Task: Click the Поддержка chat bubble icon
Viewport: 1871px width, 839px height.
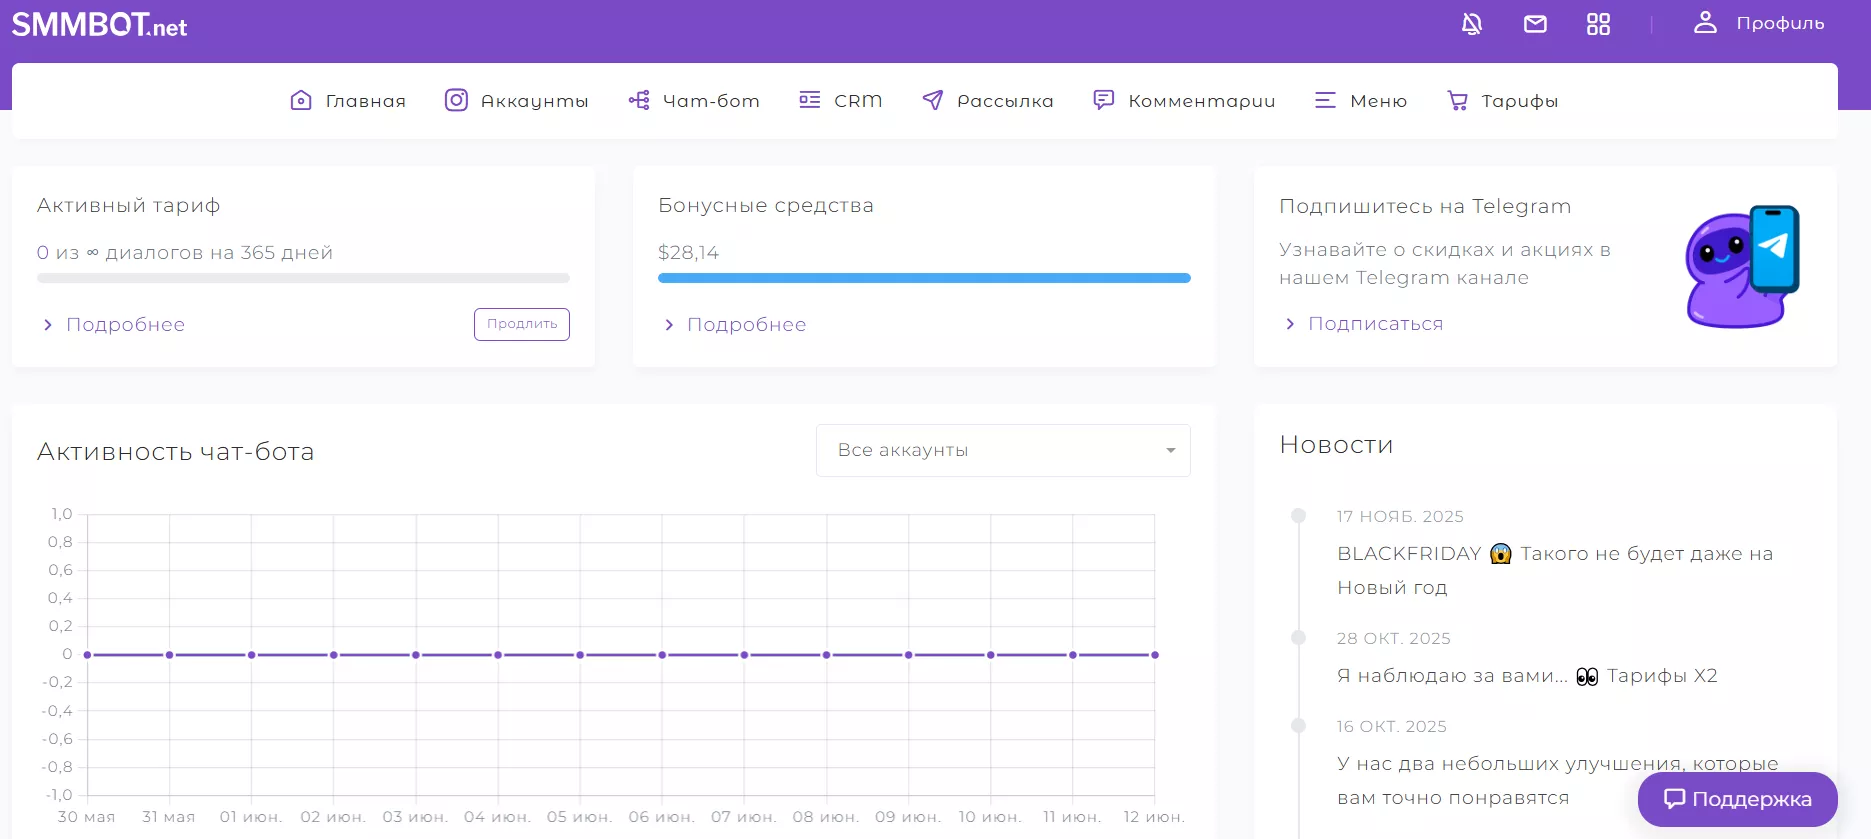Action: (1674, 799)
